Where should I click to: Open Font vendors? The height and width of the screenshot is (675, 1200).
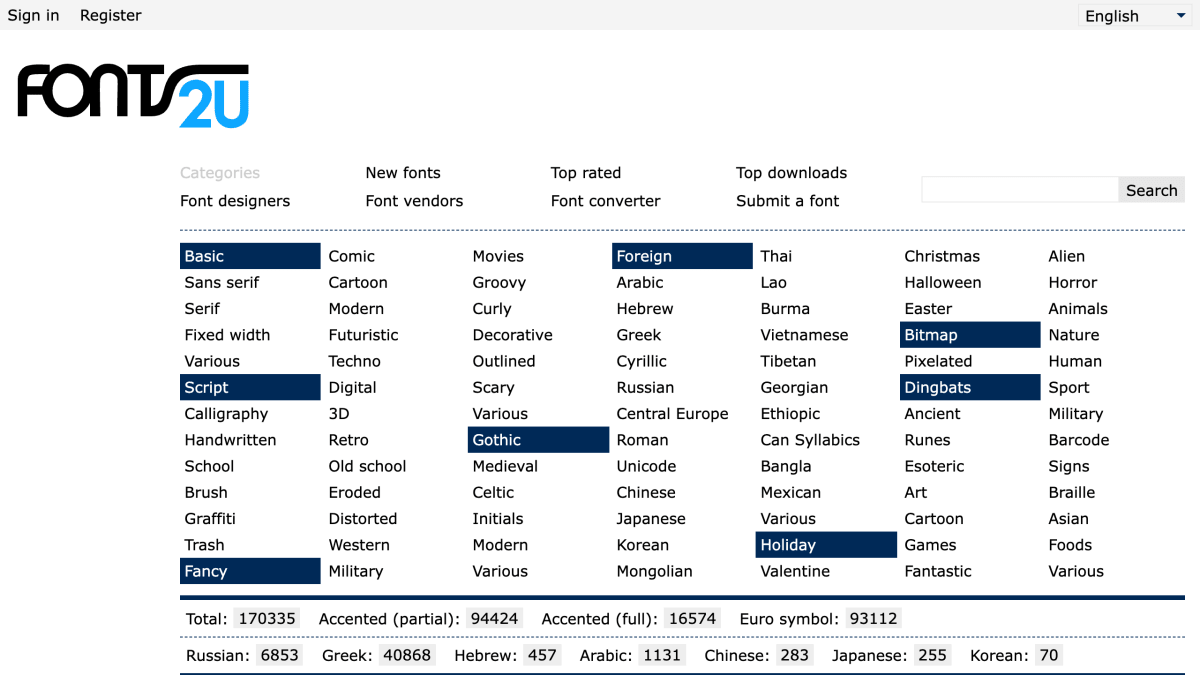click(414, 201)
